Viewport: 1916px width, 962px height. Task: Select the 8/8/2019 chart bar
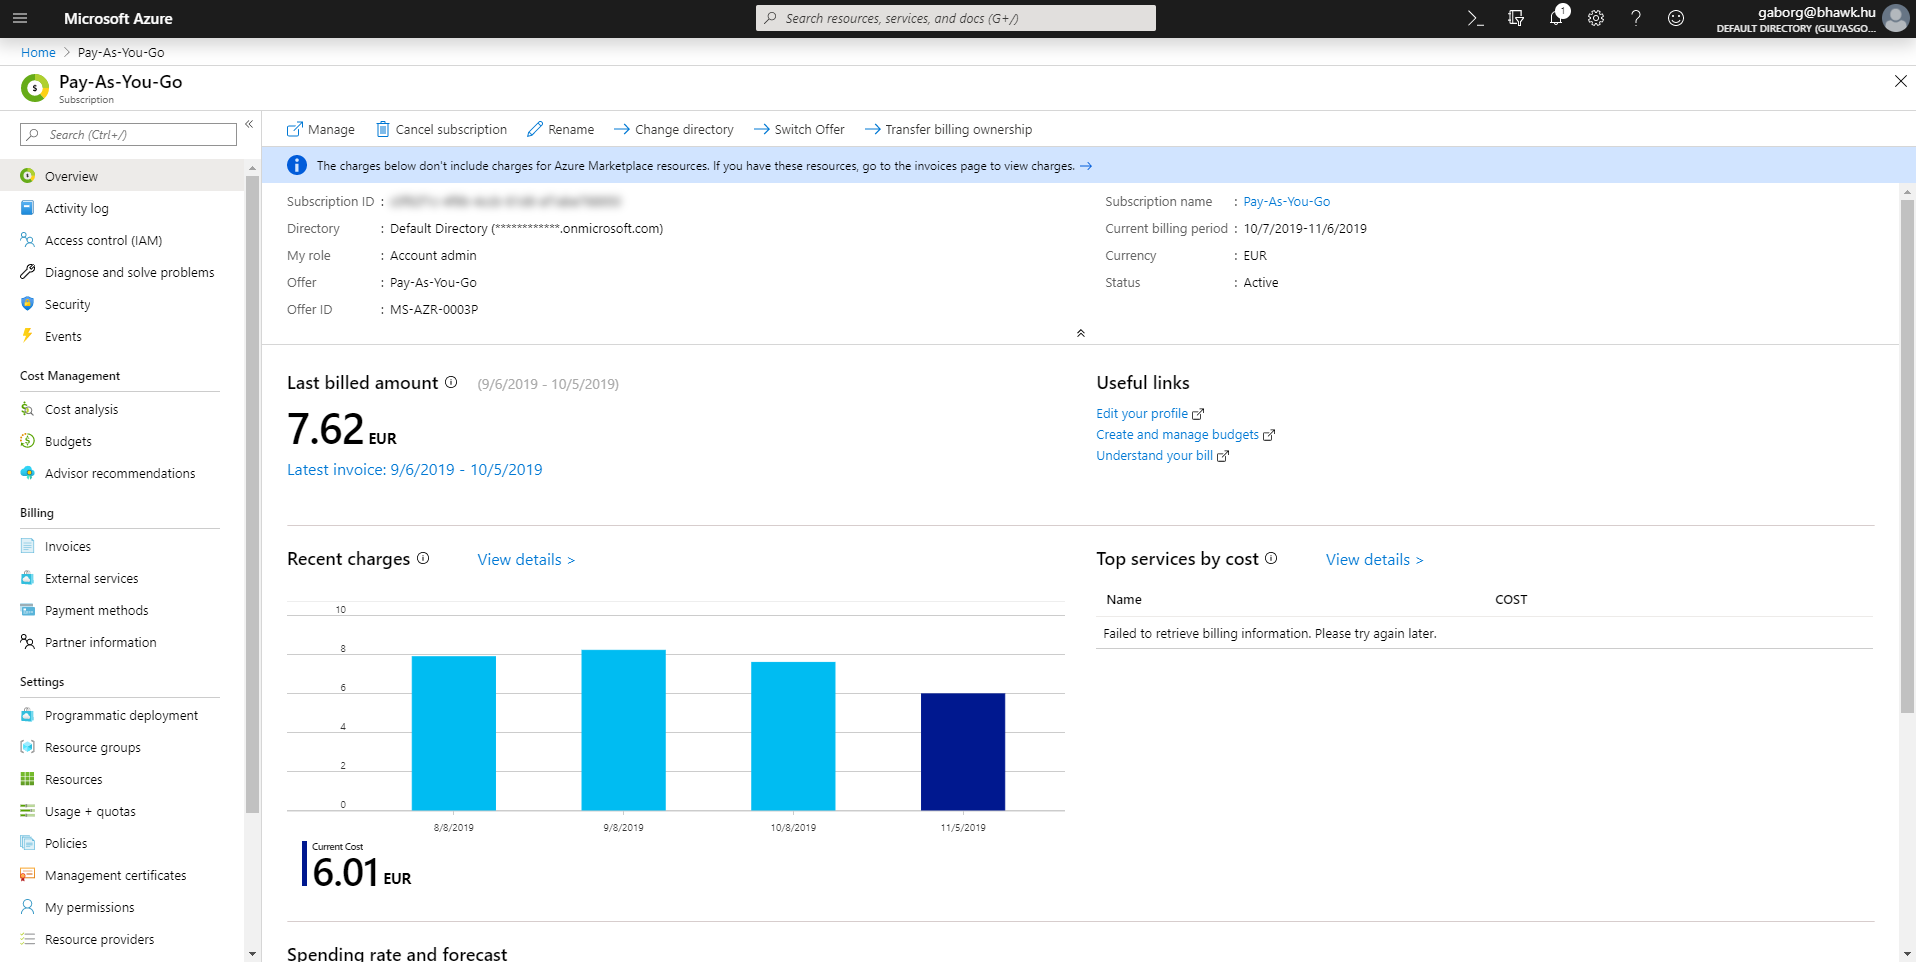[x=454, y=733]
